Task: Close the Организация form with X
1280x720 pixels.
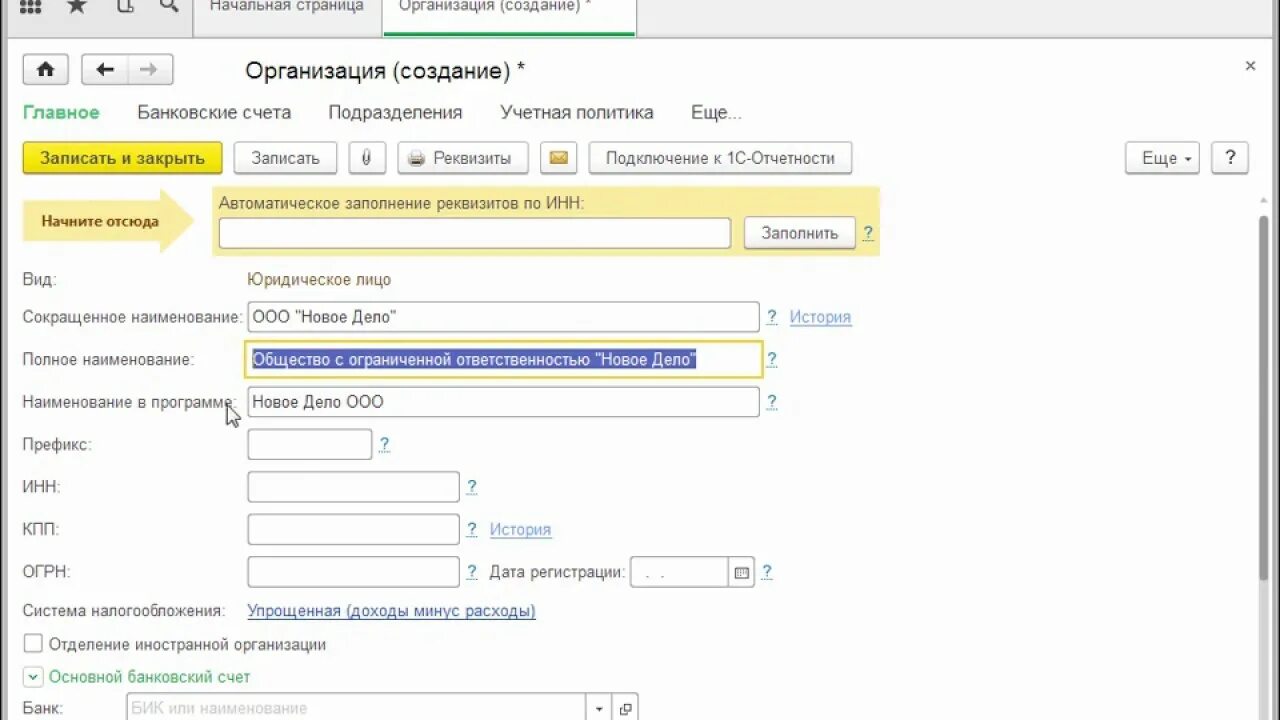Action: click(x=1250, y=66)
